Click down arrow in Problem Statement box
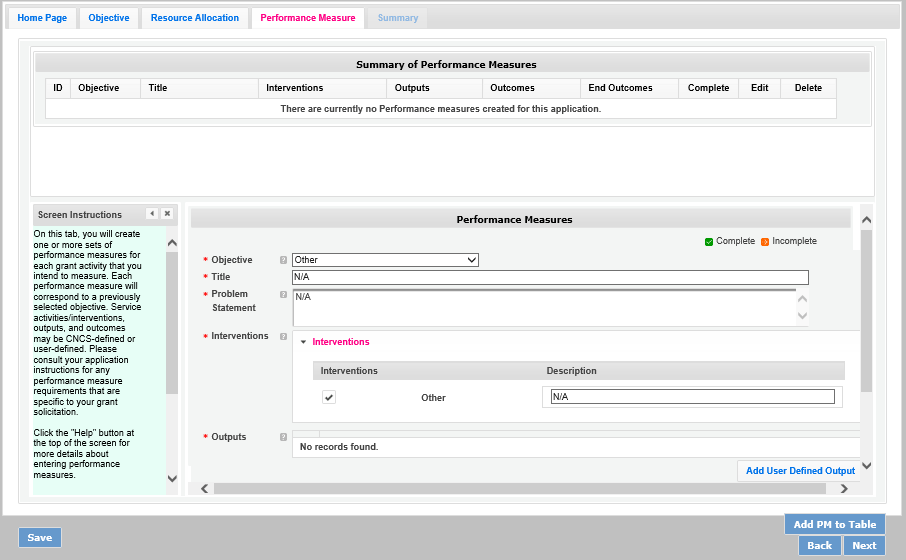 tap(803, 316)
